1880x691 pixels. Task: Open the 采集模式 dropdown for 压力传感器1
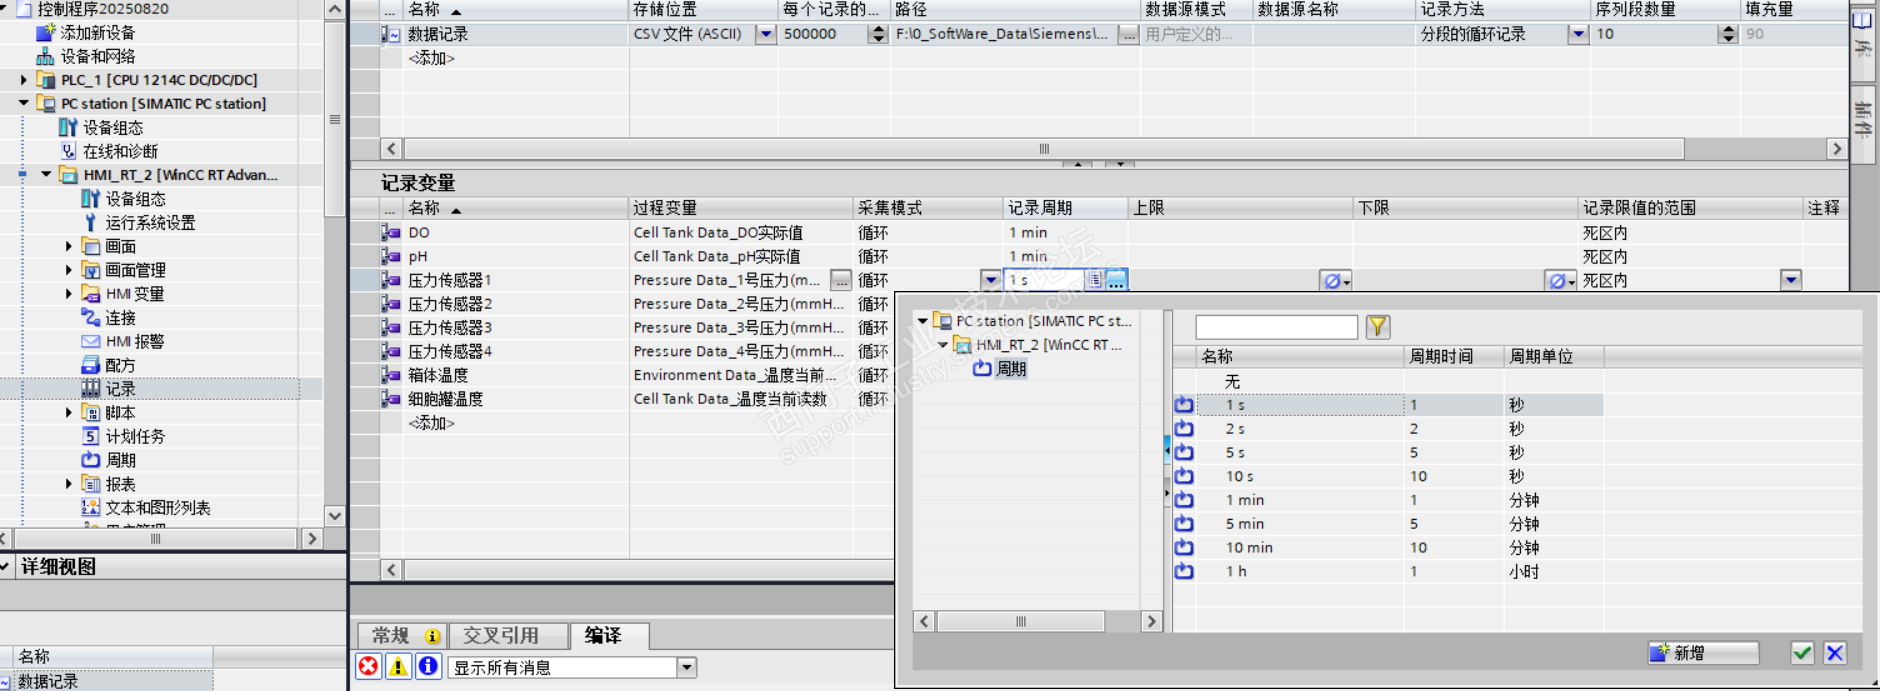coord(991,281)
